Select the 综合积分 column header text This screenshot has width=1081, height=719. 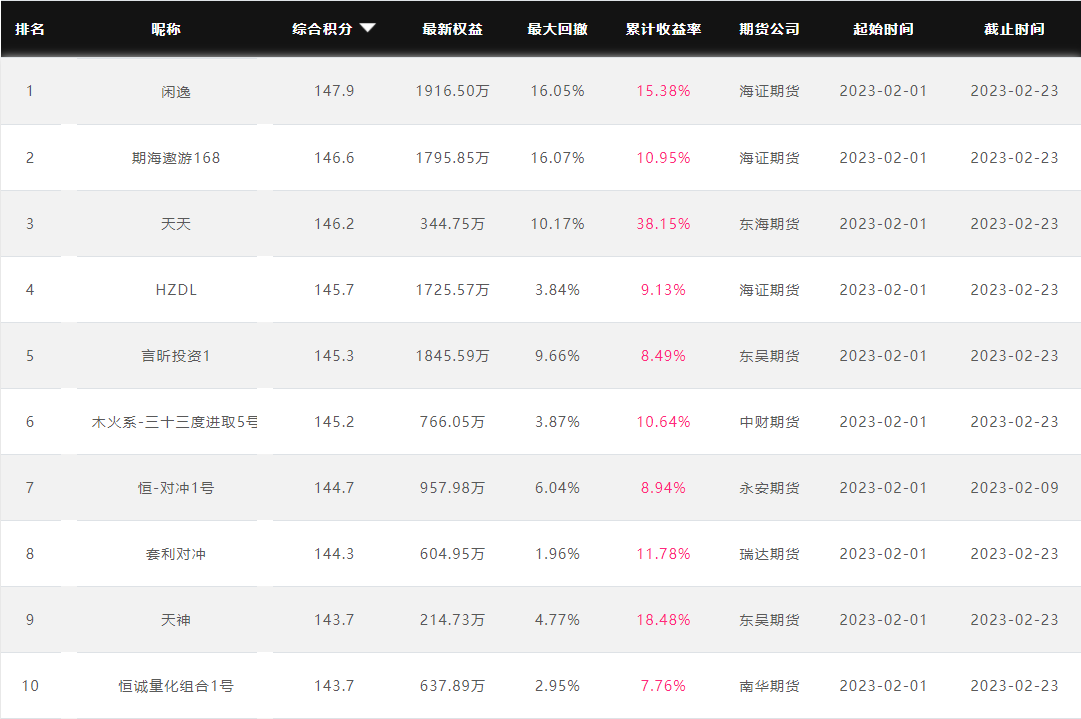coord(322,29)
